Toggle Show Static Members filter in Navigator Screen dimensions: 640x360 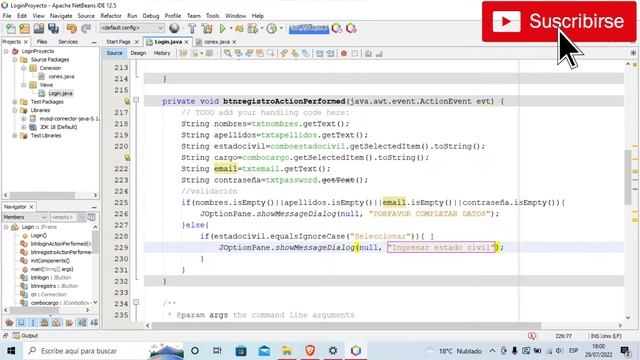pos(33,322)
